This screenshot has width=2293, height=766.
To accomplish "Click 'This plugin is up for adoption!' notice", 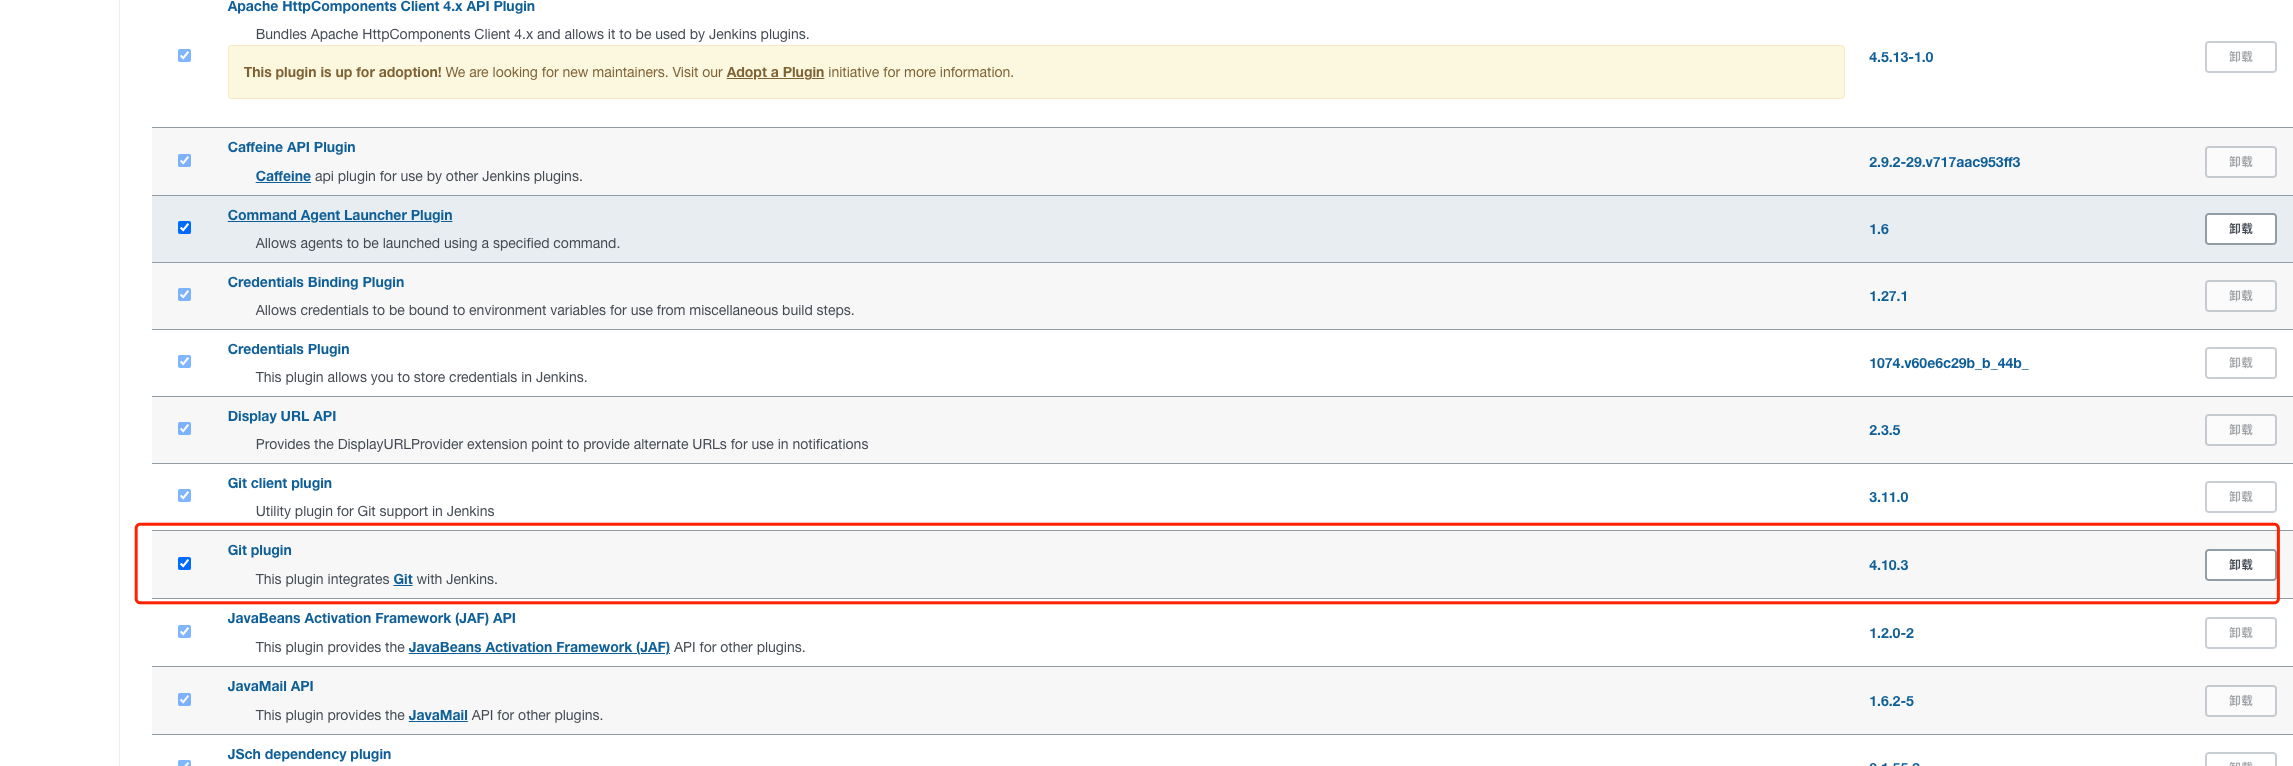I will pyautogui.click(x=1036, y=72).
